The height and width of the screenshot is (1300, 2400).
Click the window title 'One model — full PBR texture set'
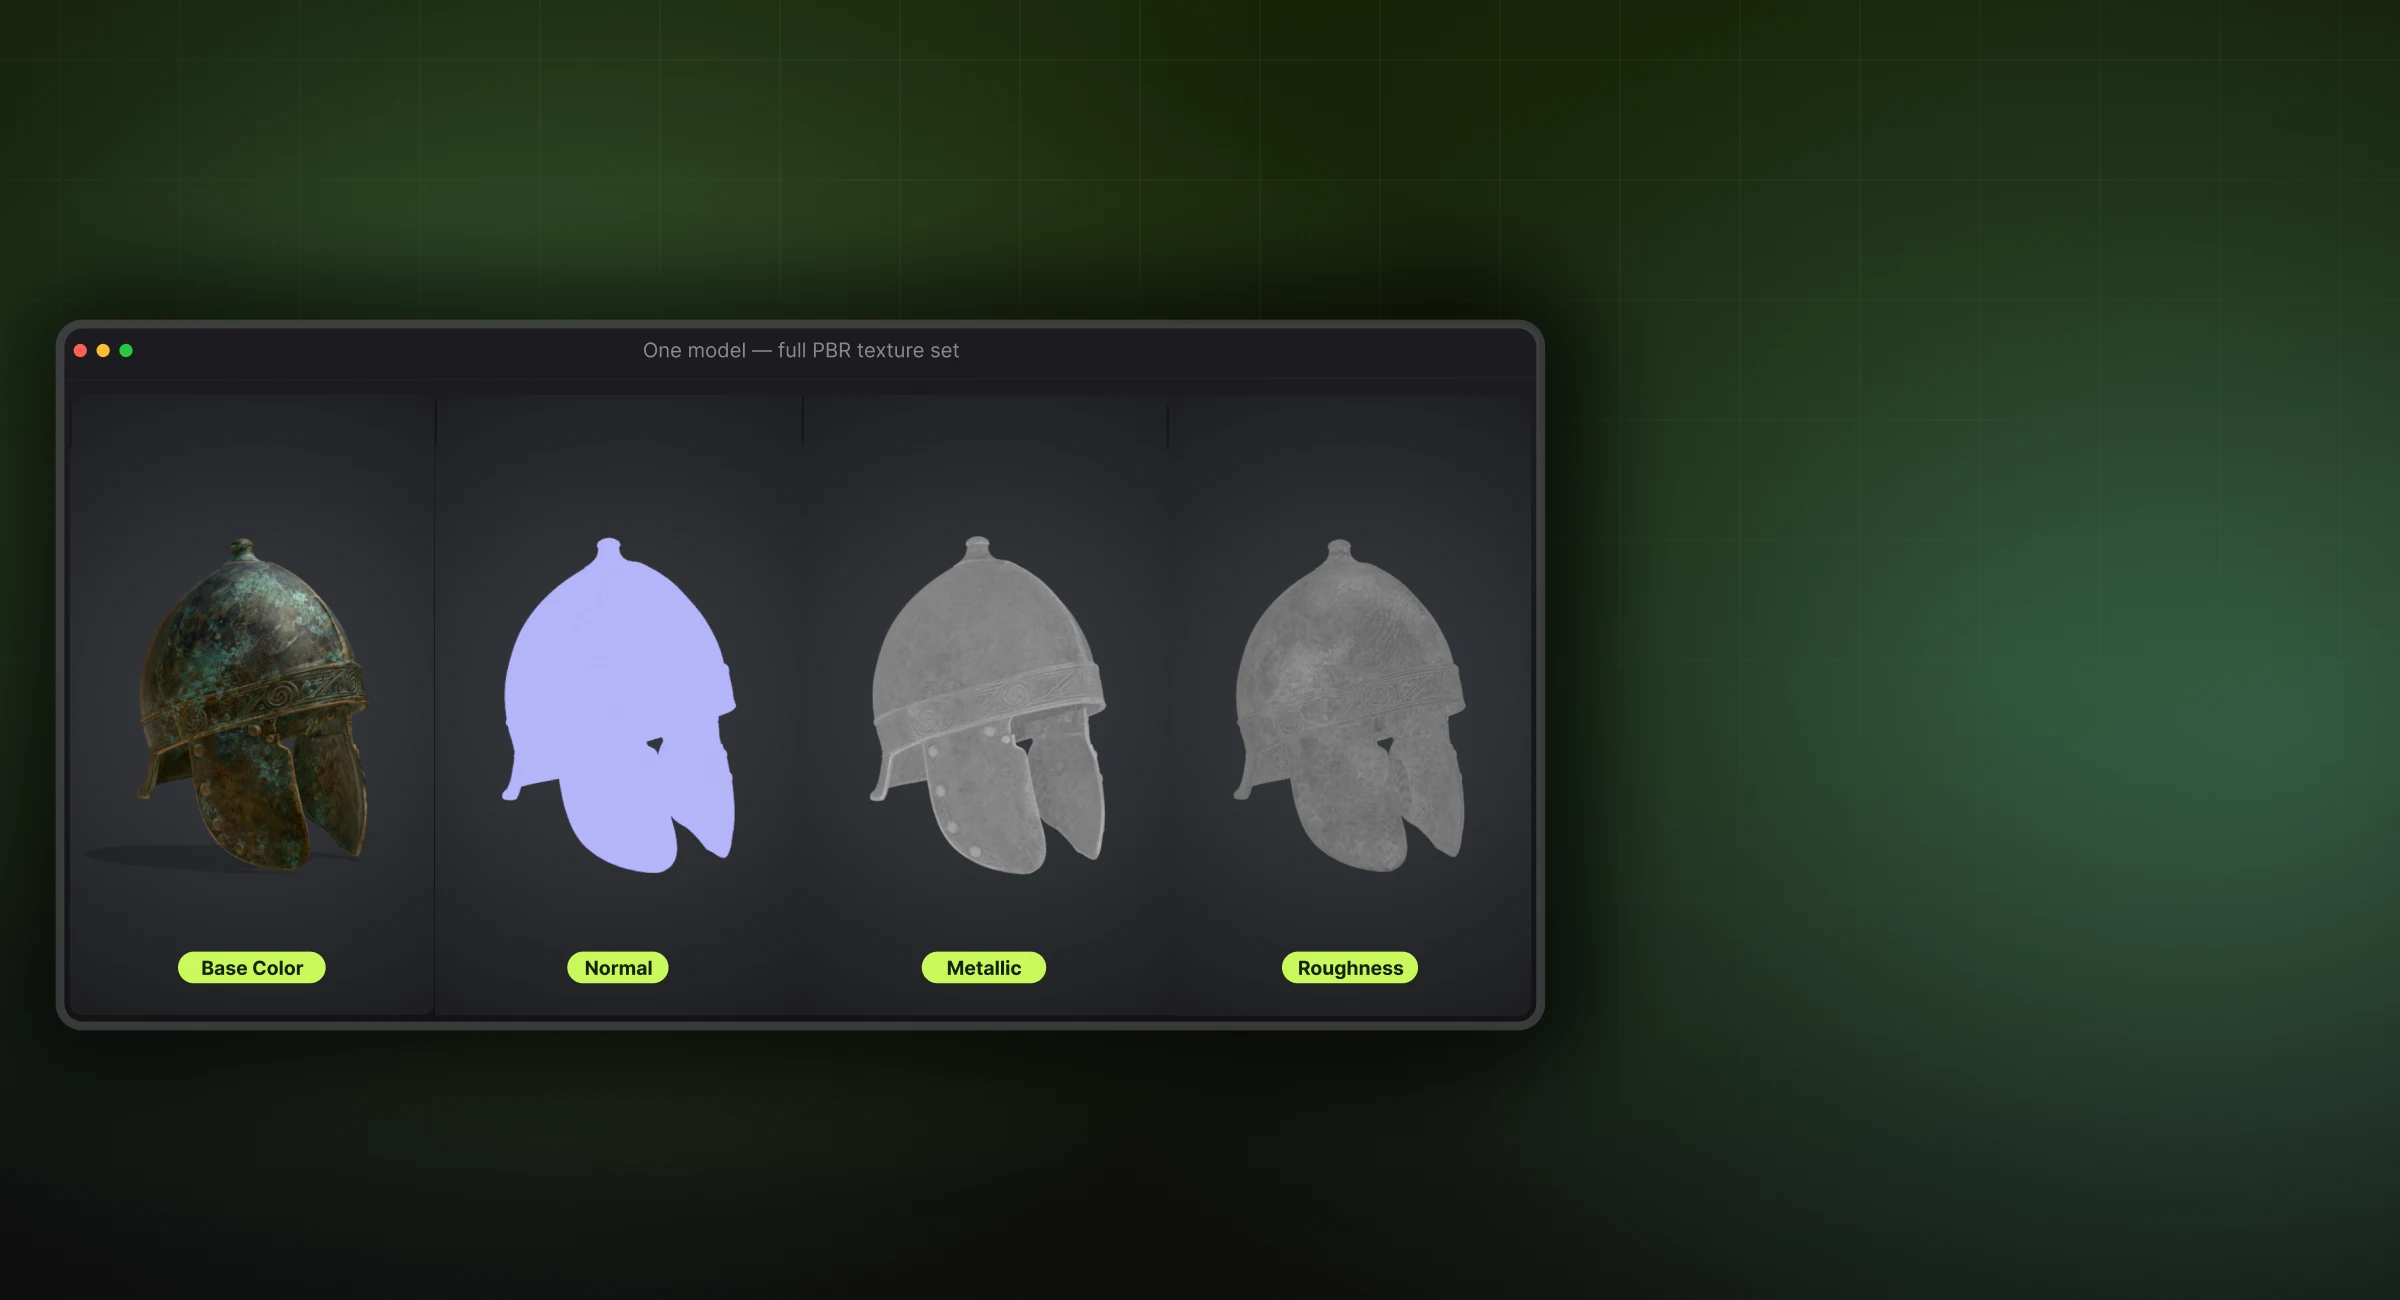click(800, 350)
